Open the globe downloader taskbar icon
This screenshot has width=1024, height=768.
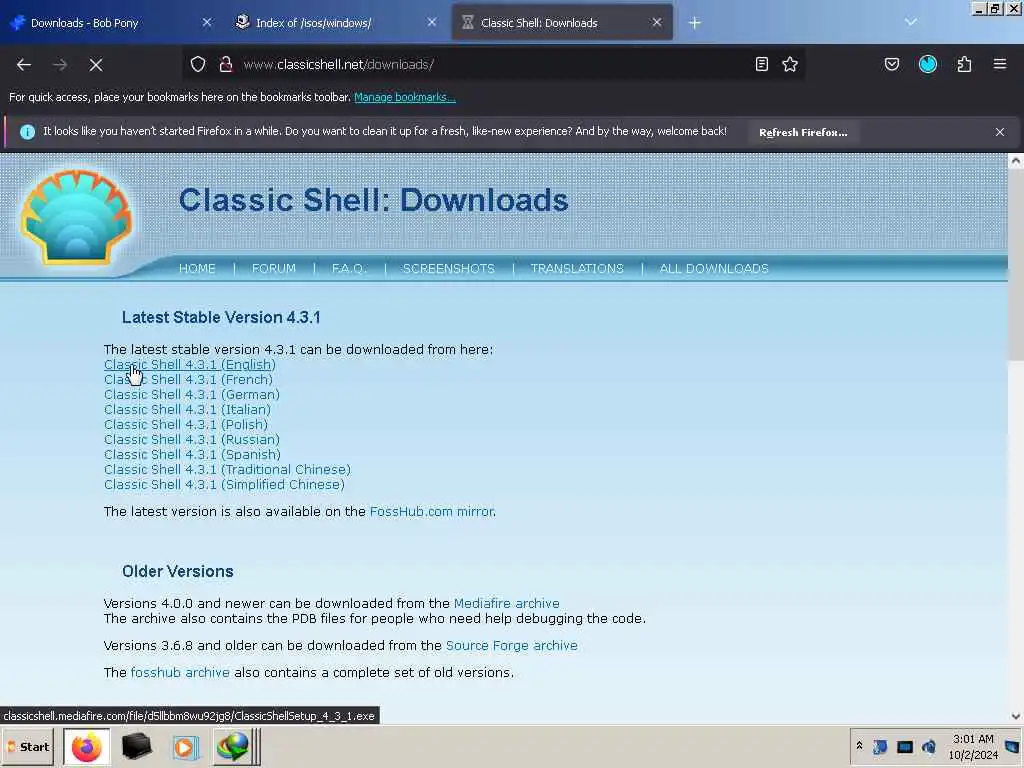tap(232, 746)
